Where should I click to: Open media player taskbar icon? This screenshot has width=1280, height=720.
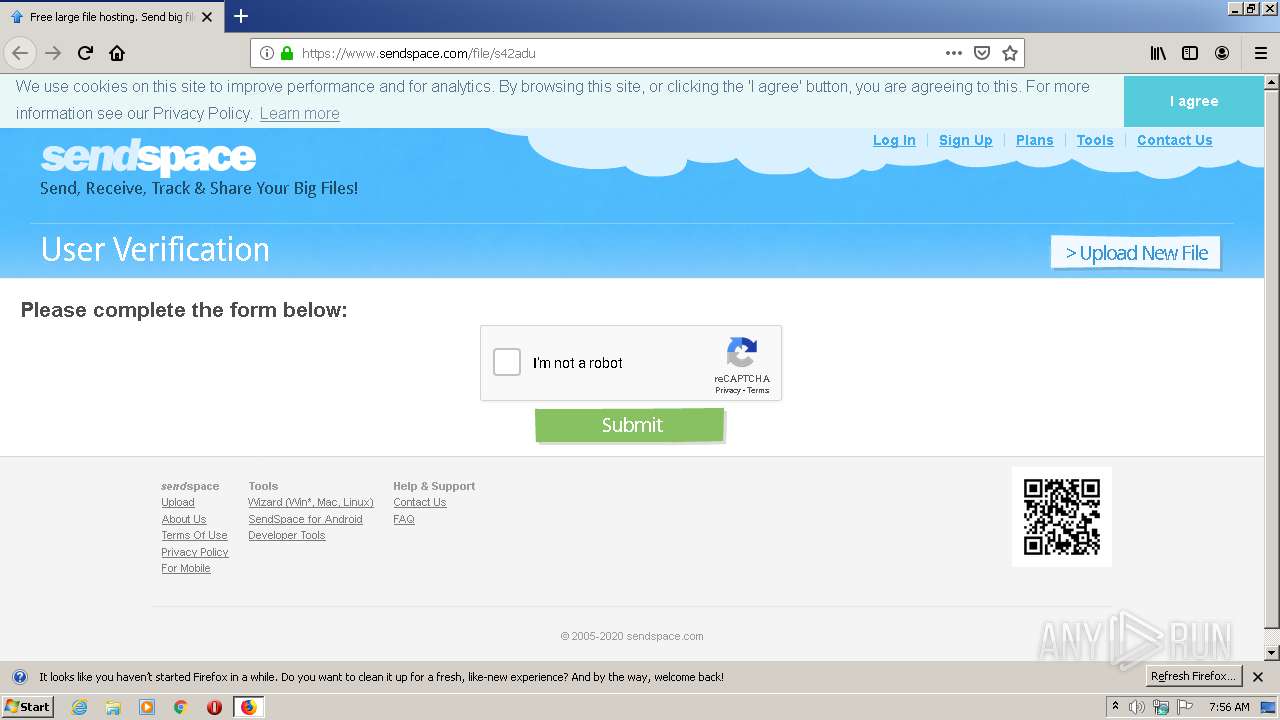click(147, 707)
